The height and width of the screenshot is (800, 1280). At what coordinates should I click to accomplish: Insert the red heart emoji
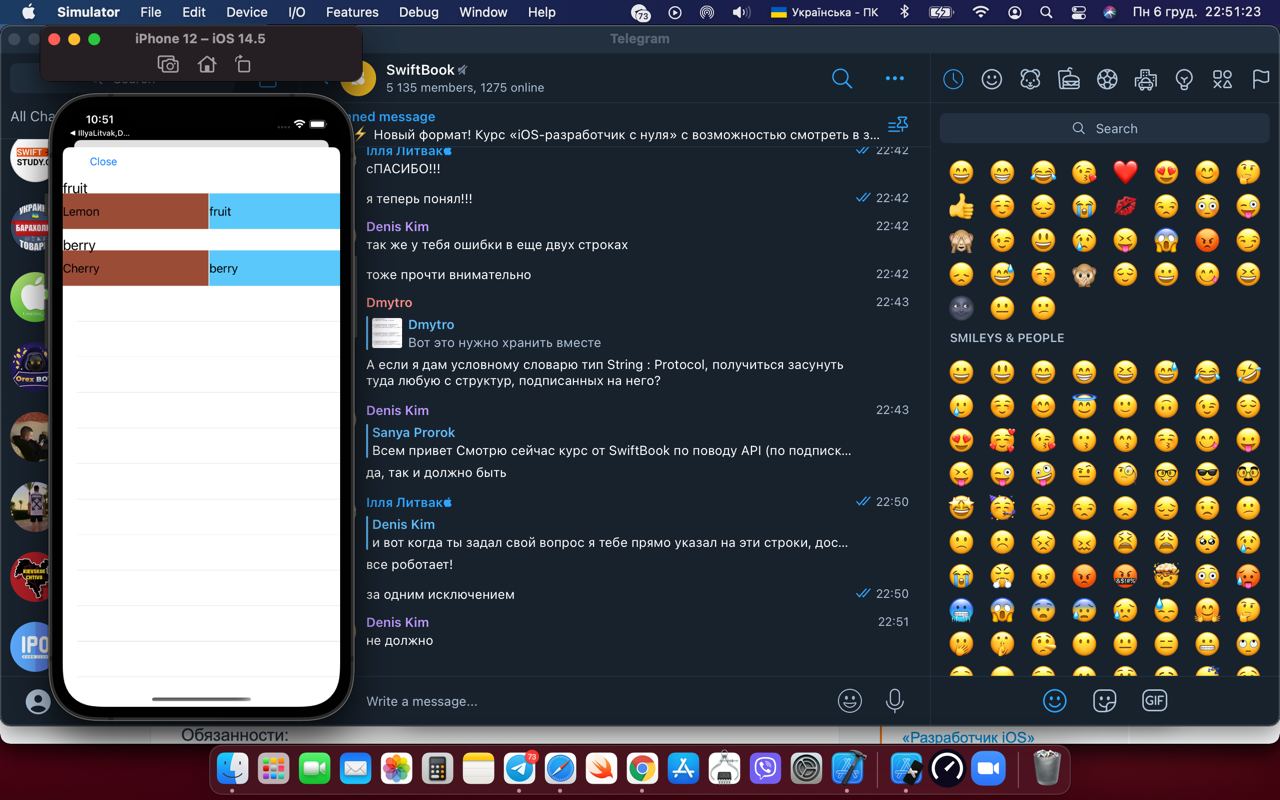click(1125, 172)
